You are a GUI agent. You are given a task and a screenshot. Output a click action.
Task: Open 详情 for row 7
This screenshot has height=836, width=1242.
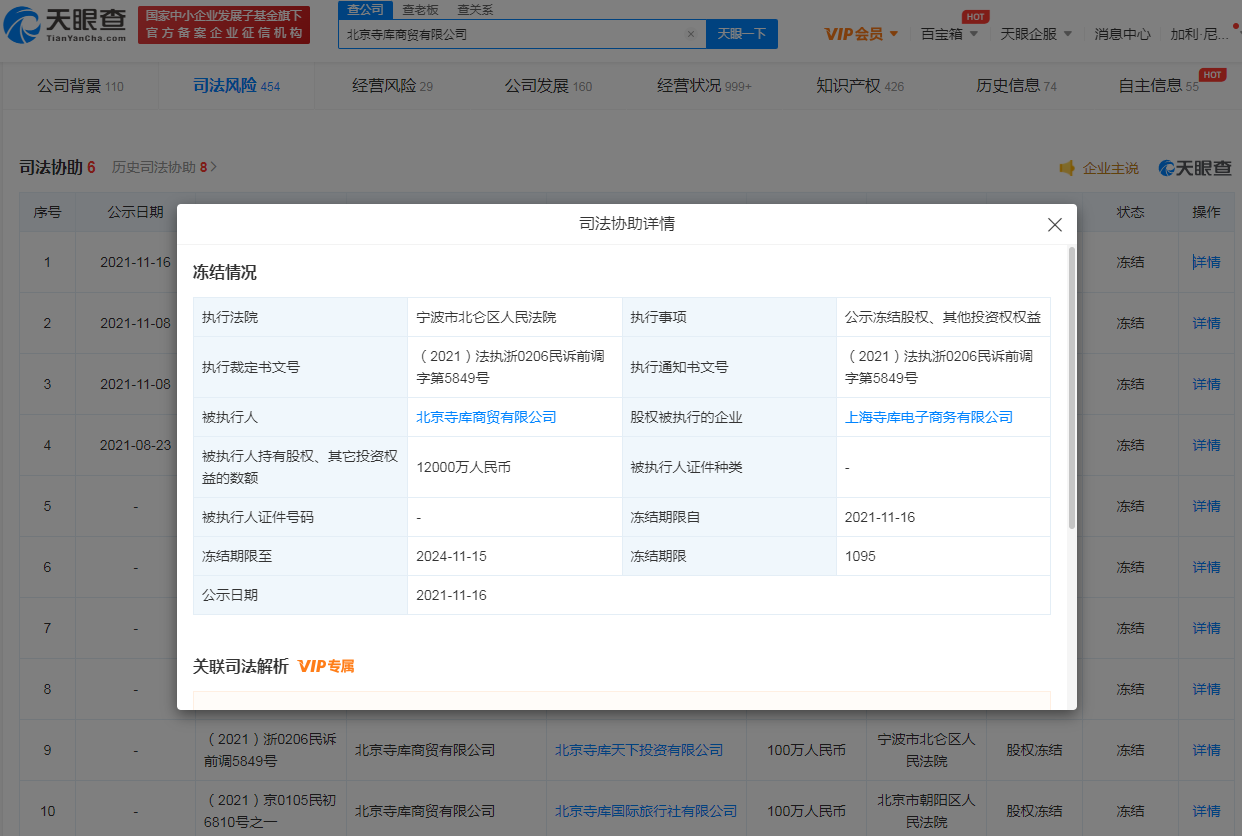(1206, 628)
